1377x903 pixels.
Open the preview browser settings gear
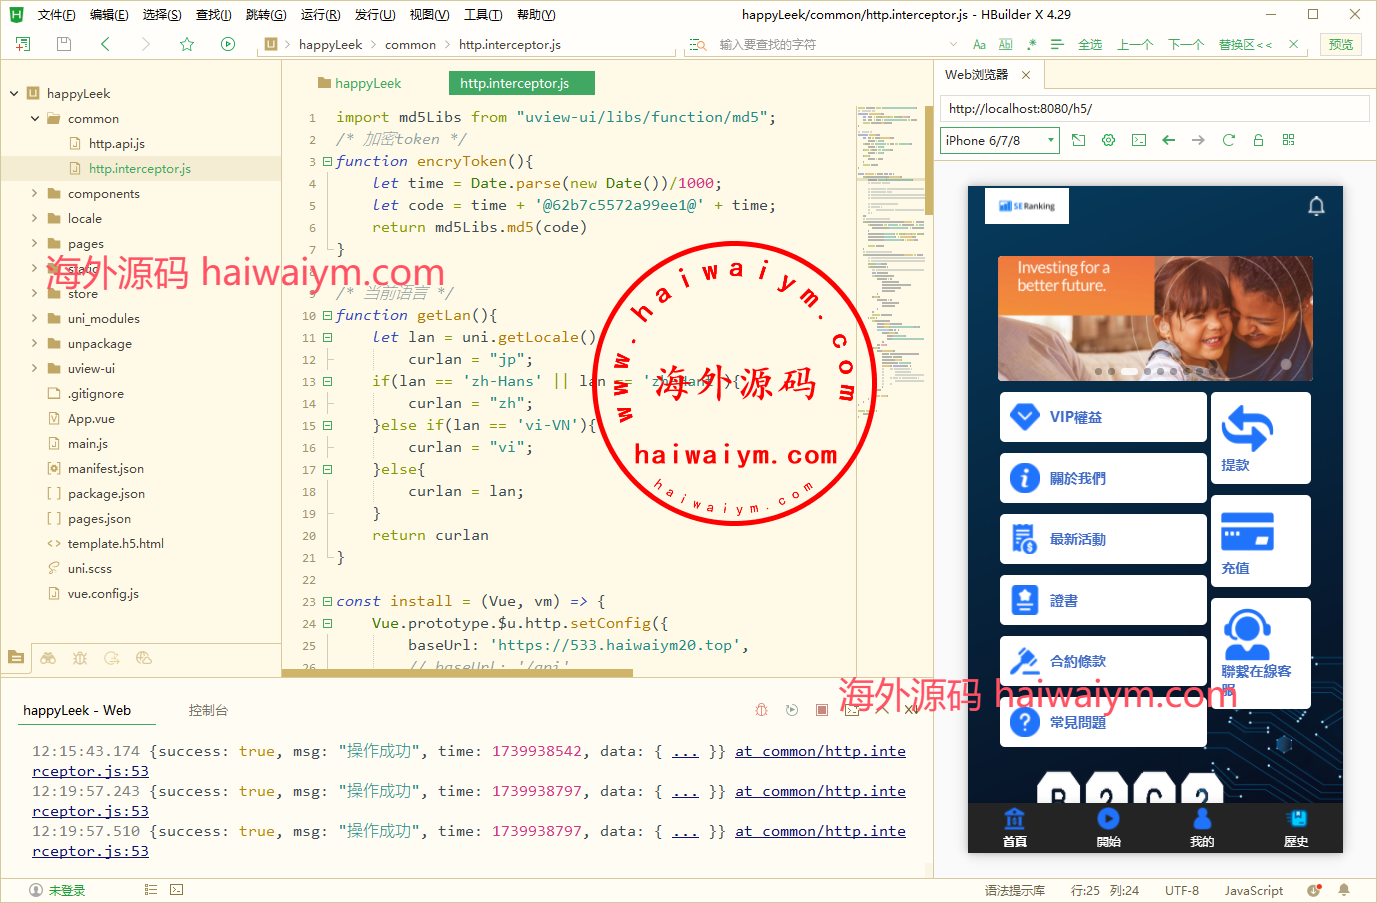(x=1108, y=140)
